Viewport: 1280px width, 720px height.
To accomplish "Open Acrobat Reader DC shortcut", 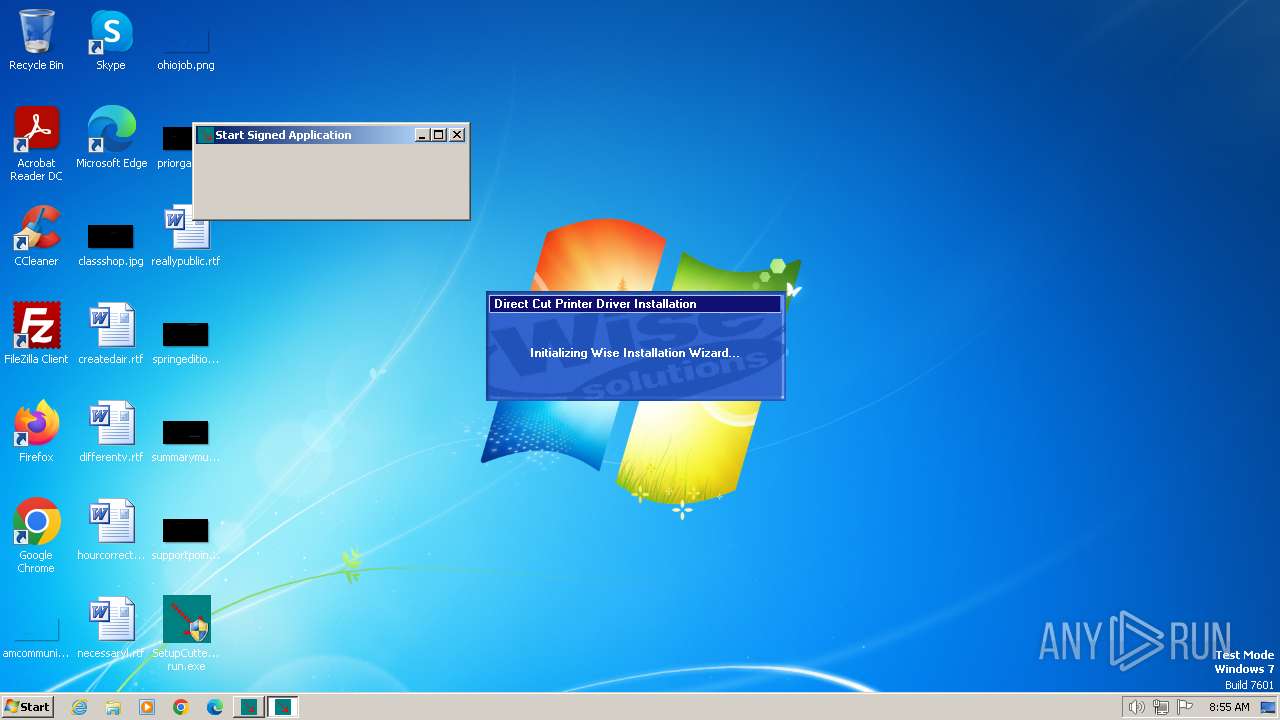I will click(36, 144).
